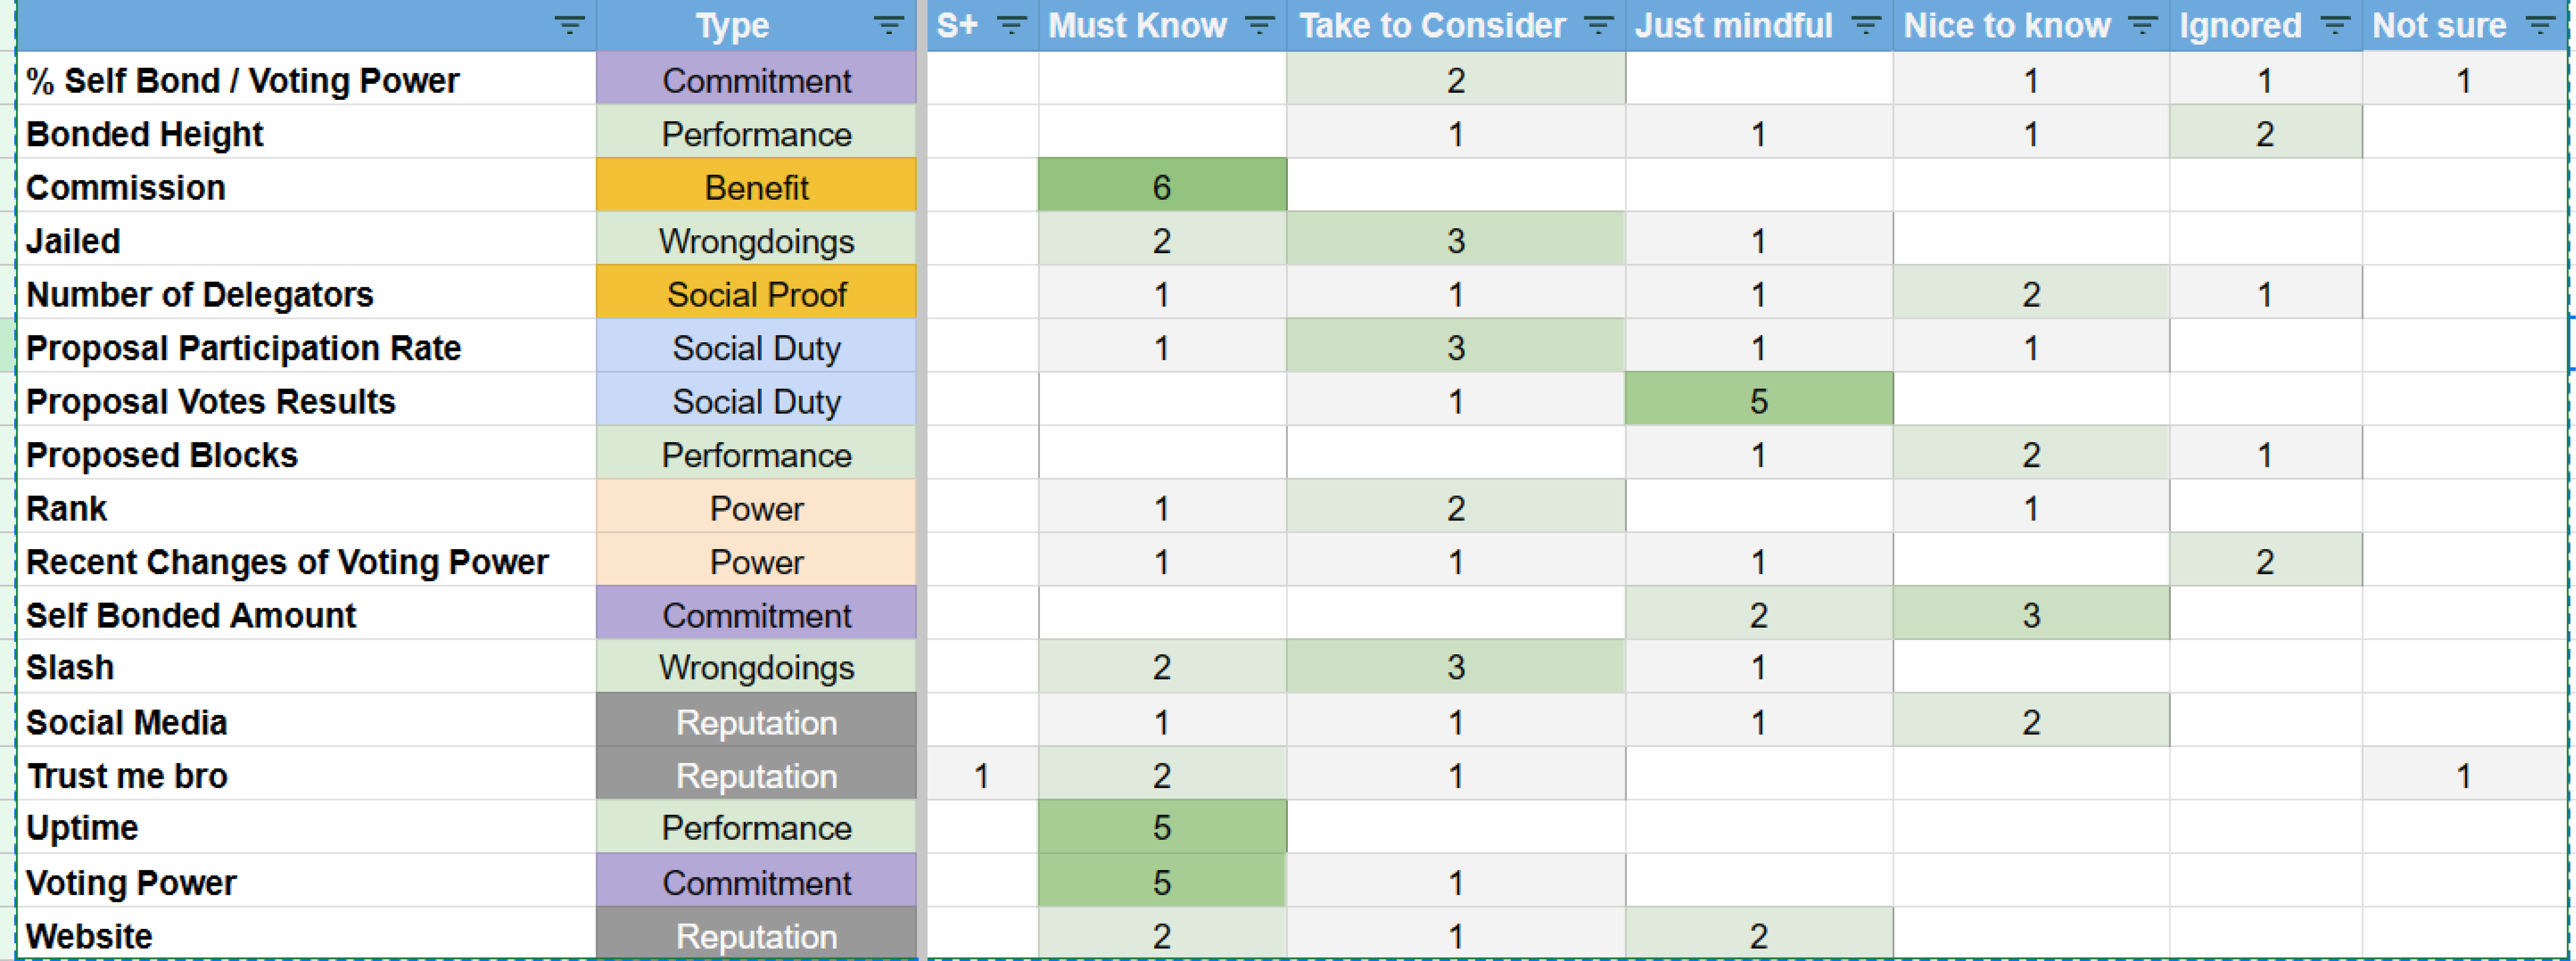Open filter icon in Ignored header
The height and width of the screenshot is (961, 2576).
[2335, 25]
